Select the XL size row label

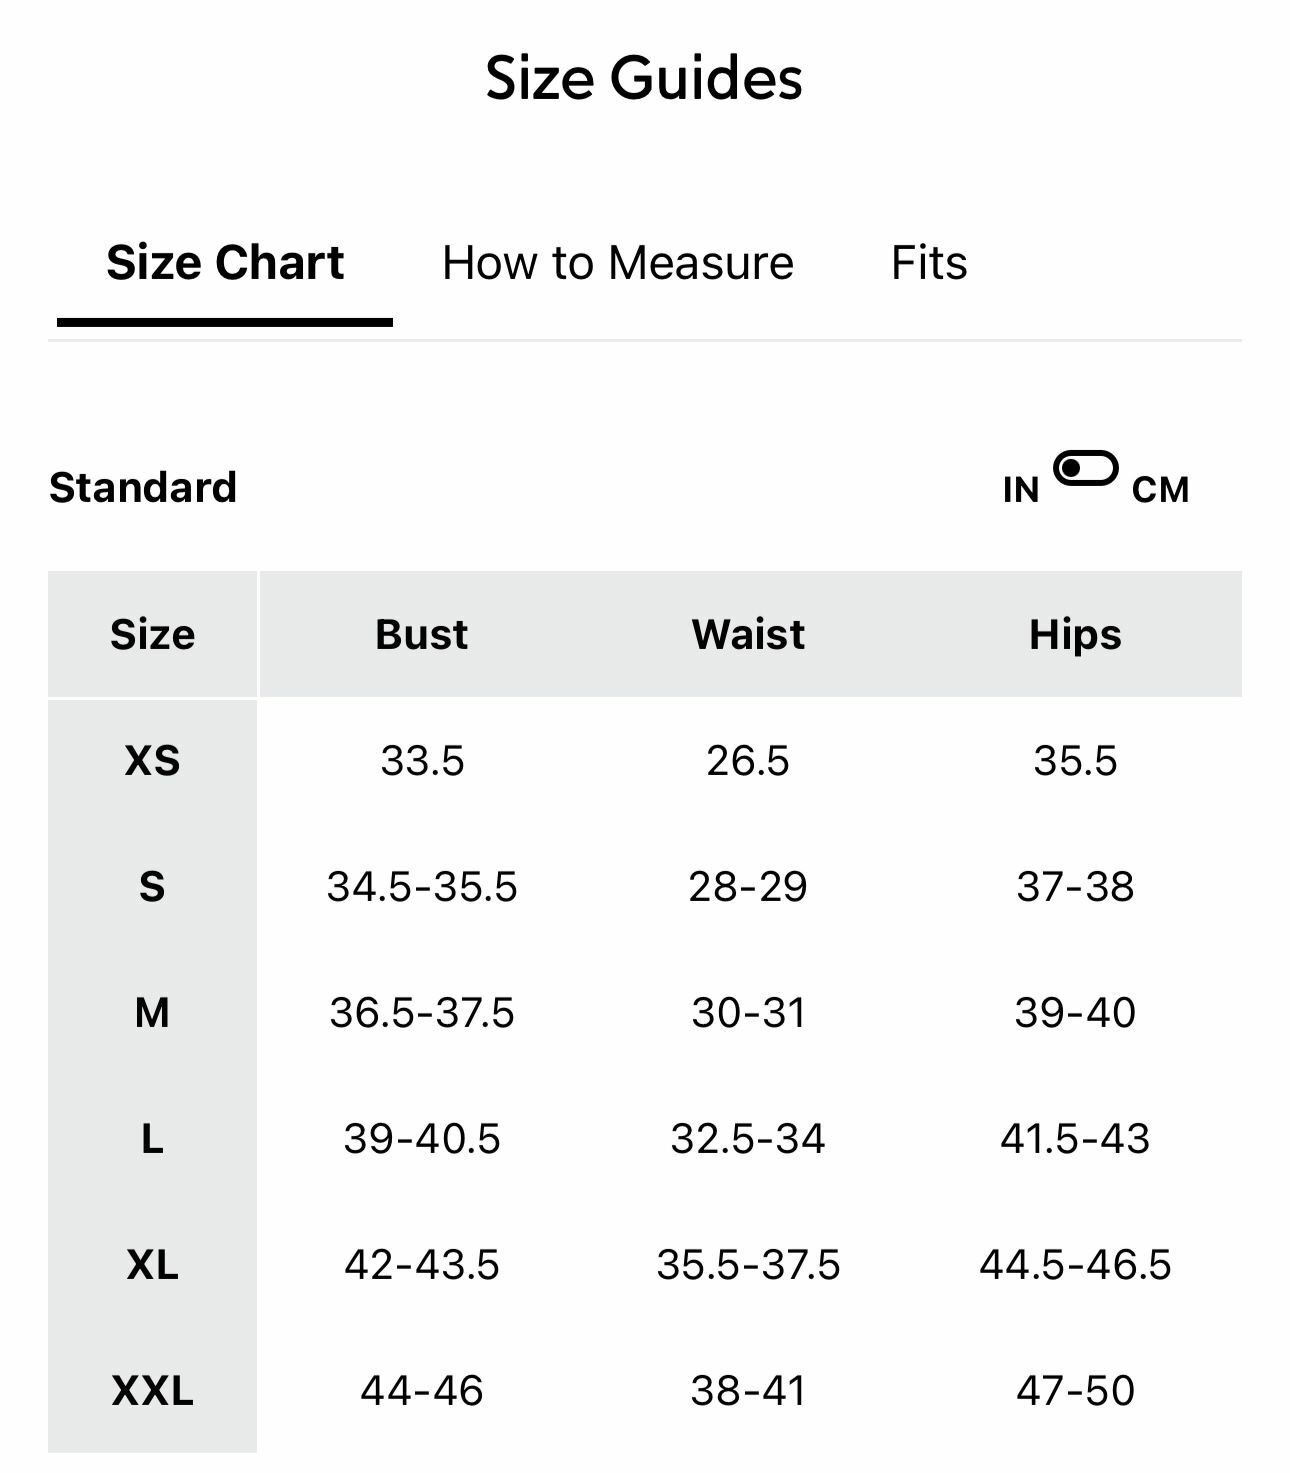tap(152, 1265)
